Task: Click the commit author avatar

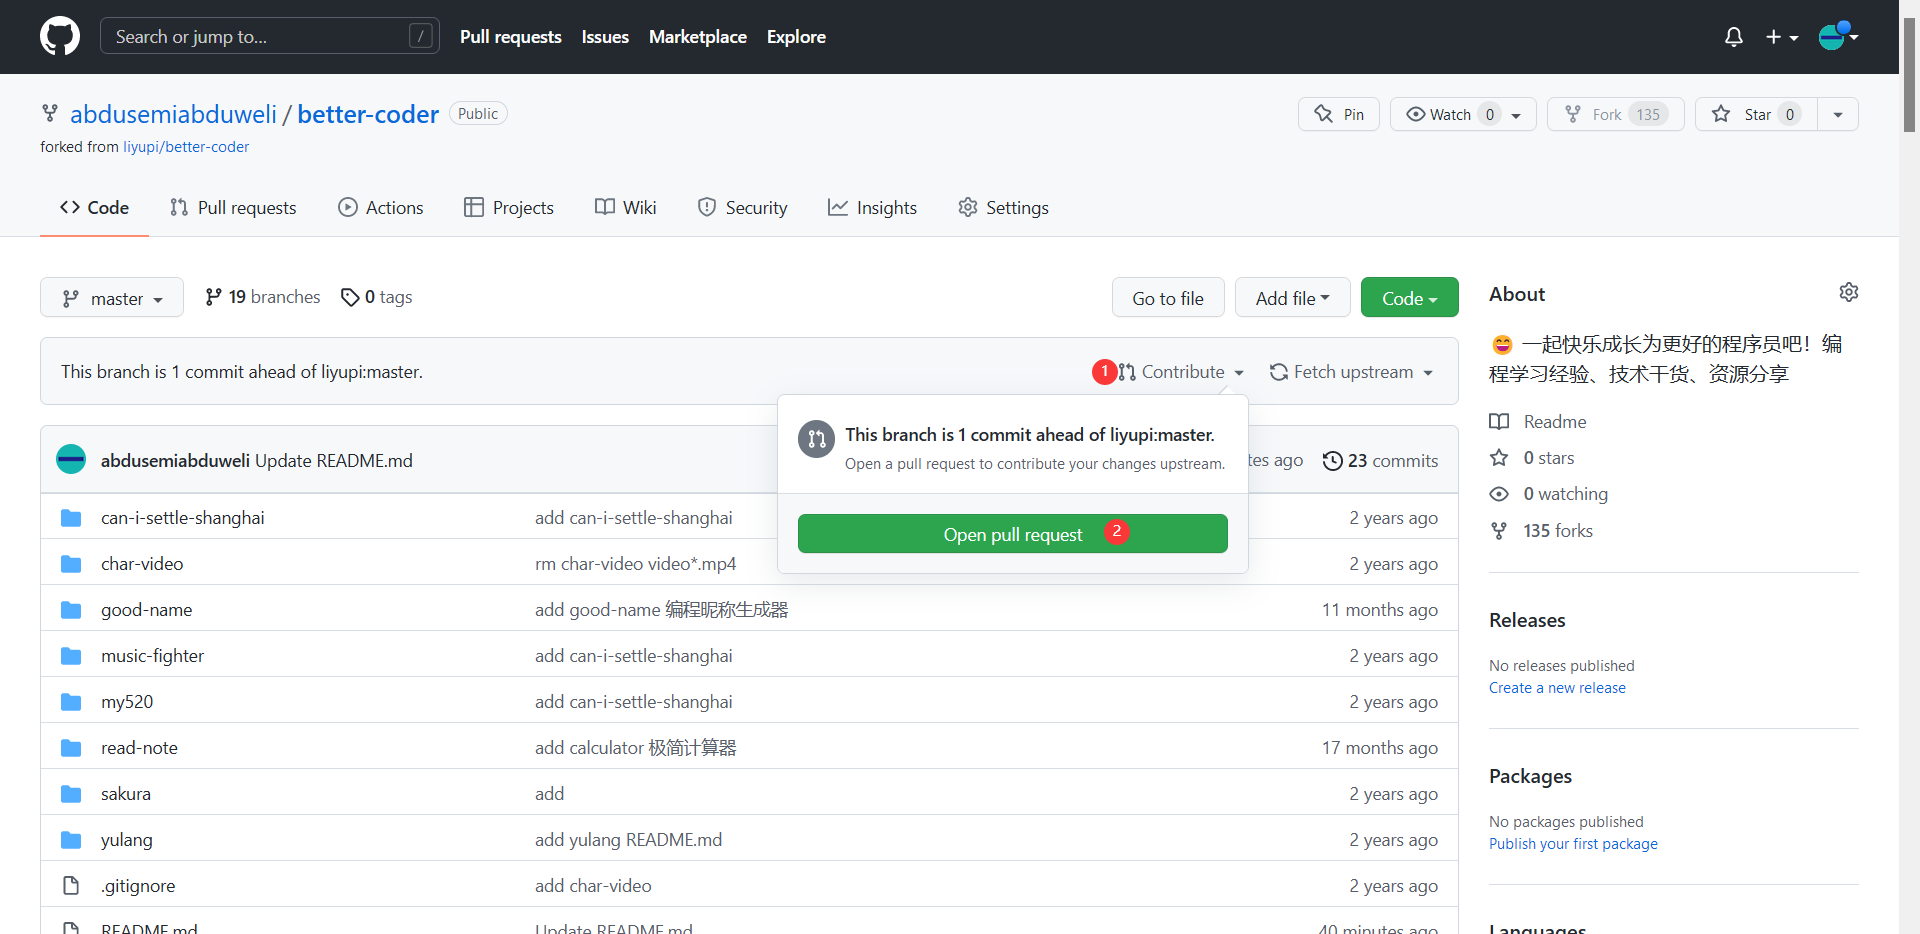Action: (x=71, y=460)
